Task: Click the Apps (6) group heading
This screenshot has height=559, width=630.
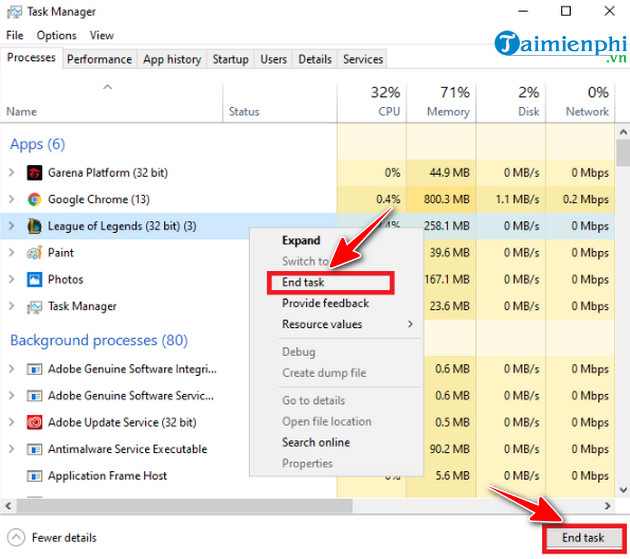Action: 37,144
